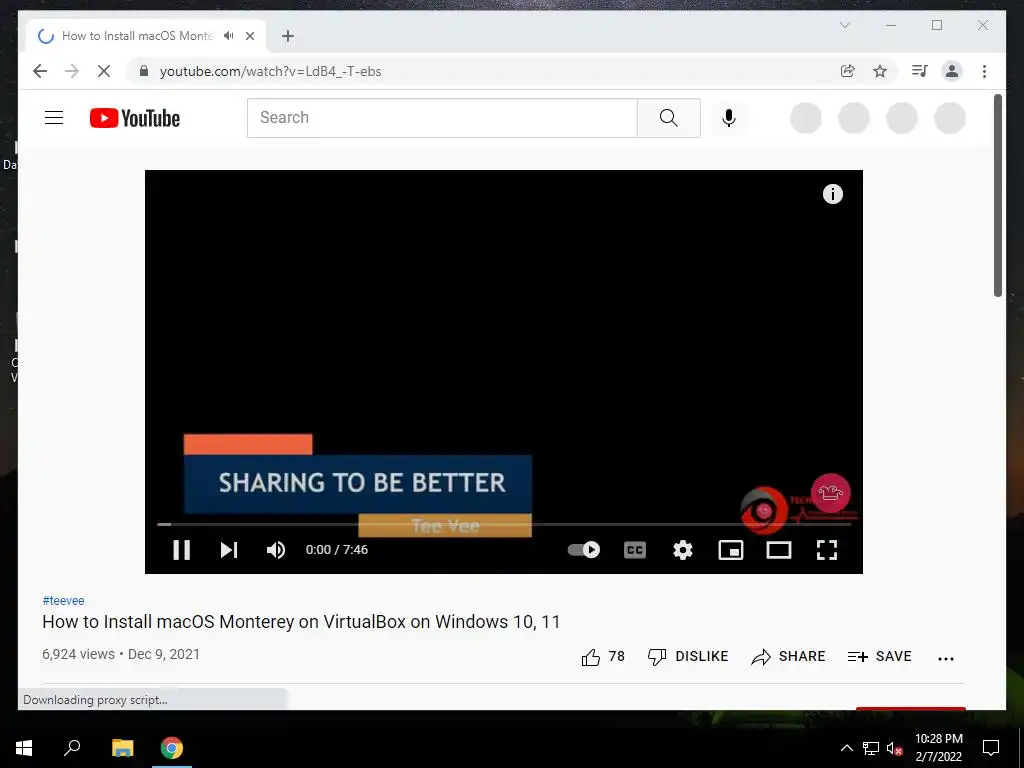
Task: Show hidden system tray icons
Action: point(846,748)
